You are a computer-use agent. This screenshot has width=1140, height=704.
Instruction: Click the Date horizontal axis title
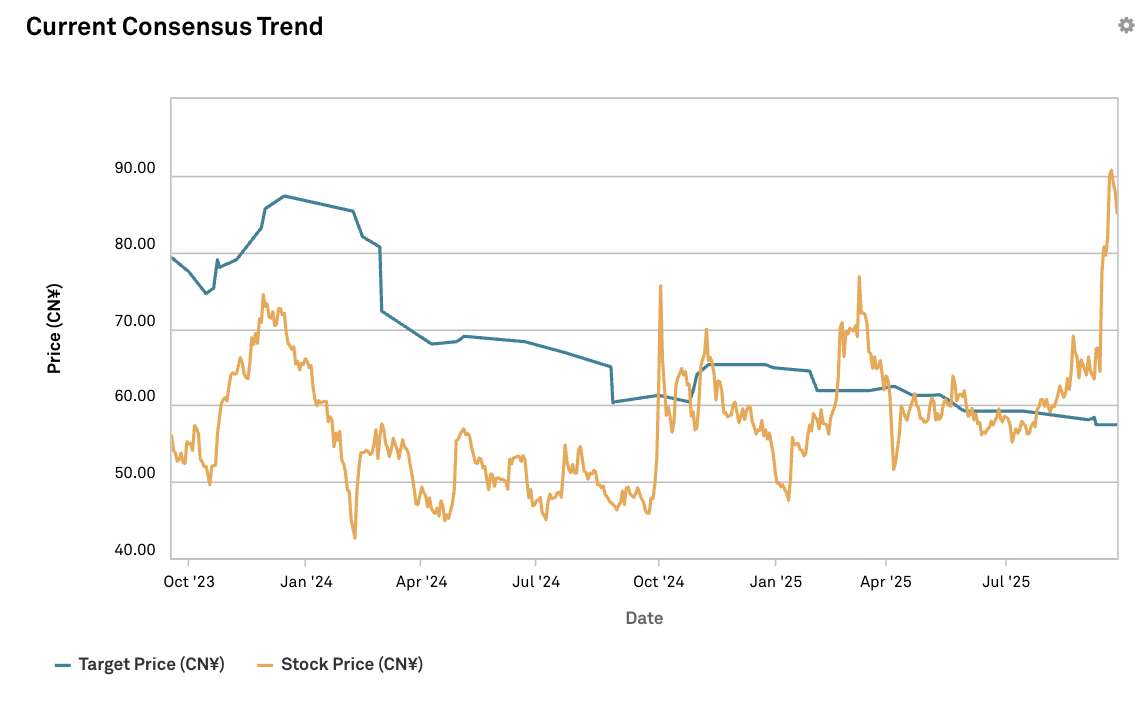pos(644,618)
